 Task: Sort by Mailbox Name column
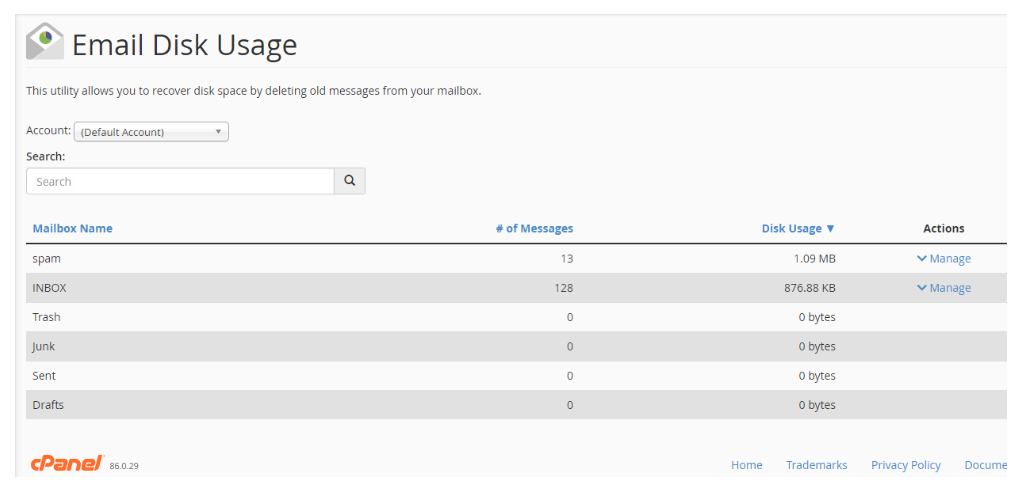point(72,228)
